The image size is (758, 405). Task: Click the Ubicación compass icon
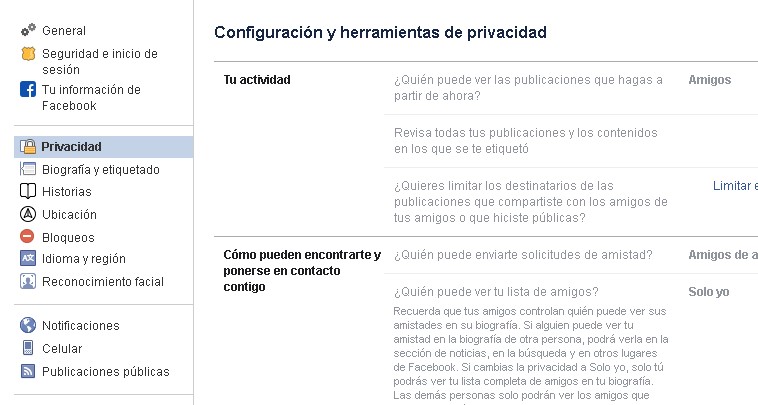click(28, 214)
